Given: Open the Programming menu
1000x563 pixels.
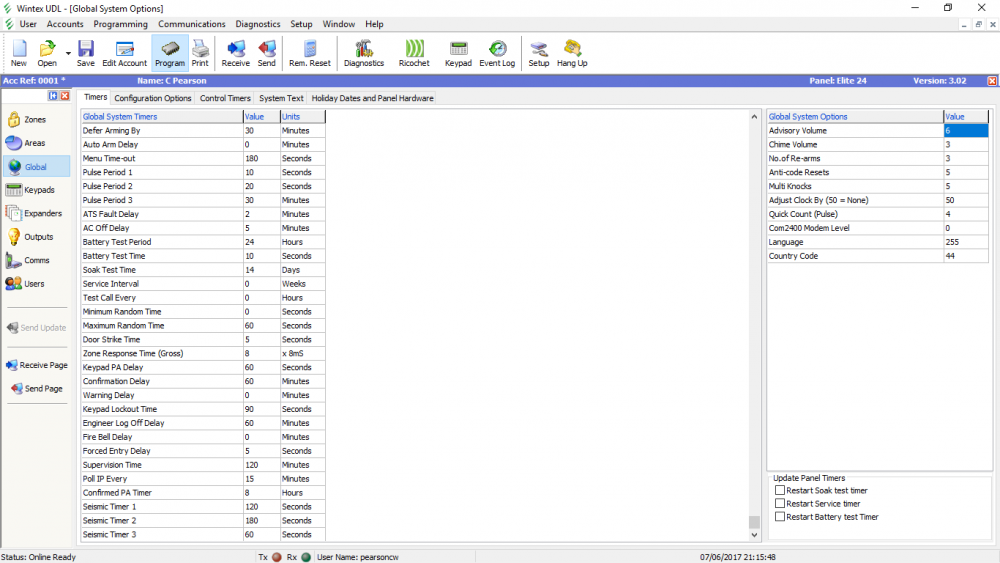Looking at the screenshot, I should coord(120,24).
